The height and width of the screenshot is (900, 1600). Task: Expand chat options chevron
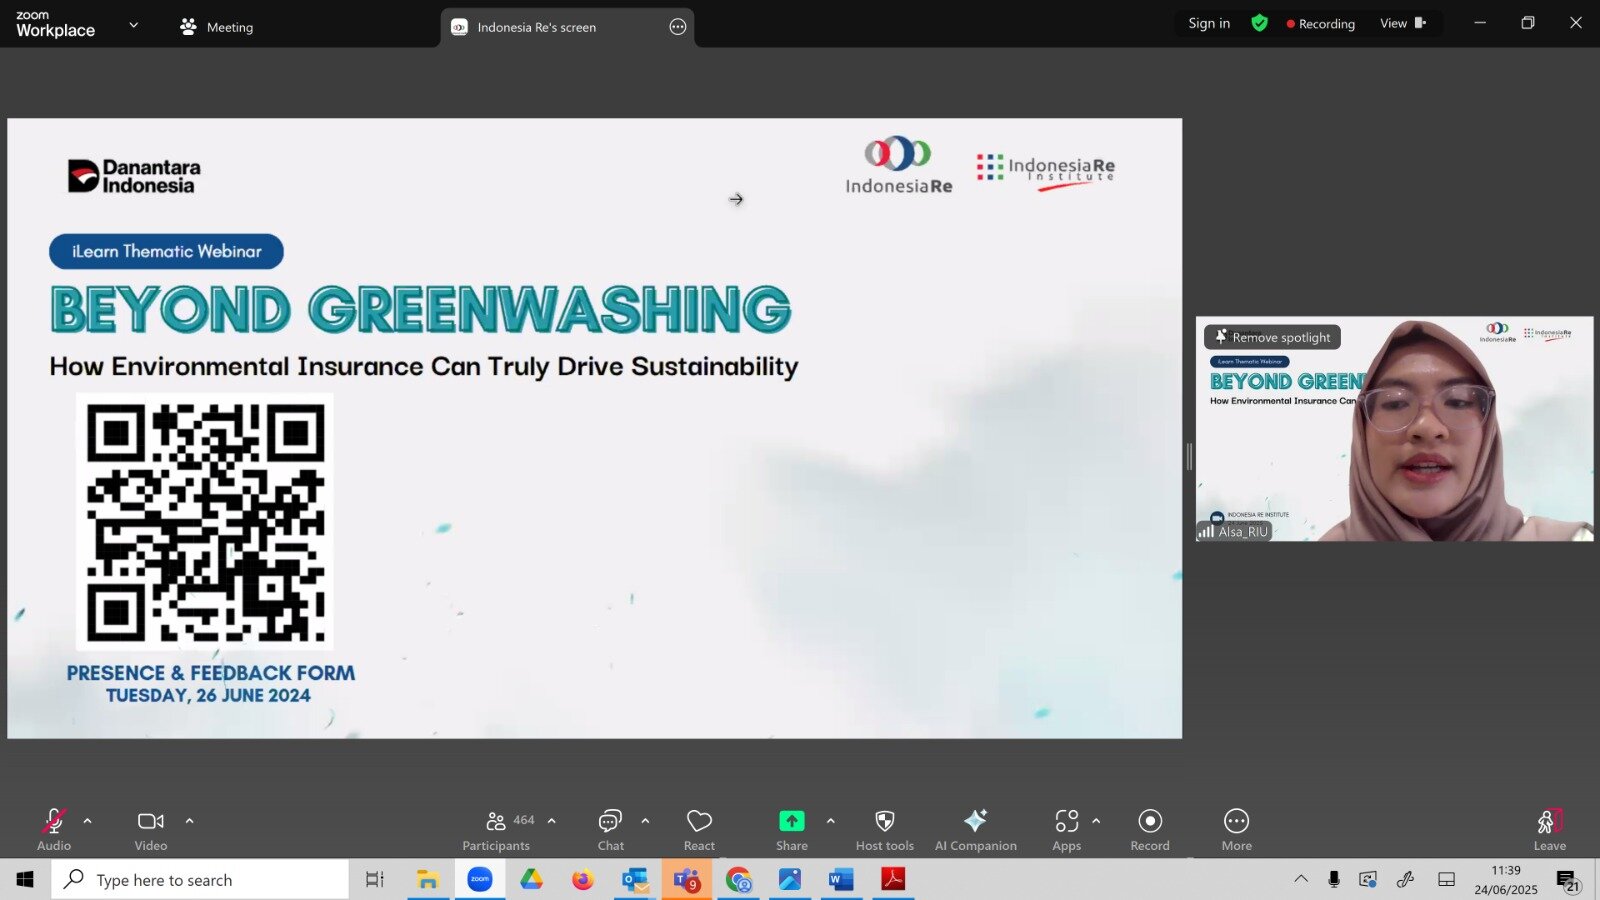pos(645,821)
